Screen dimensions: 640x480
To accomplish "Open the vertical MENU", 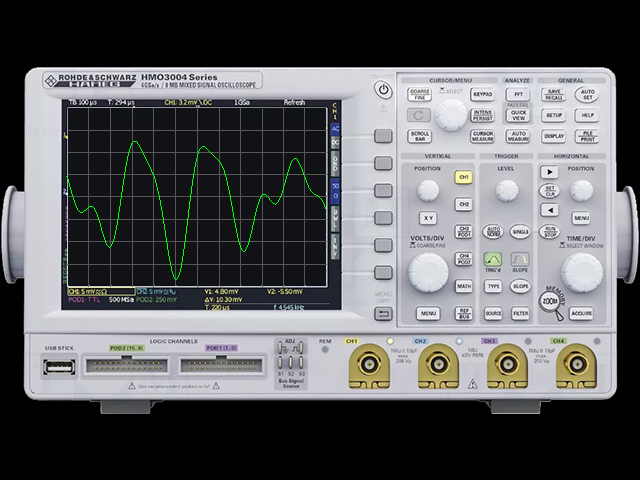I will (428, 313).
